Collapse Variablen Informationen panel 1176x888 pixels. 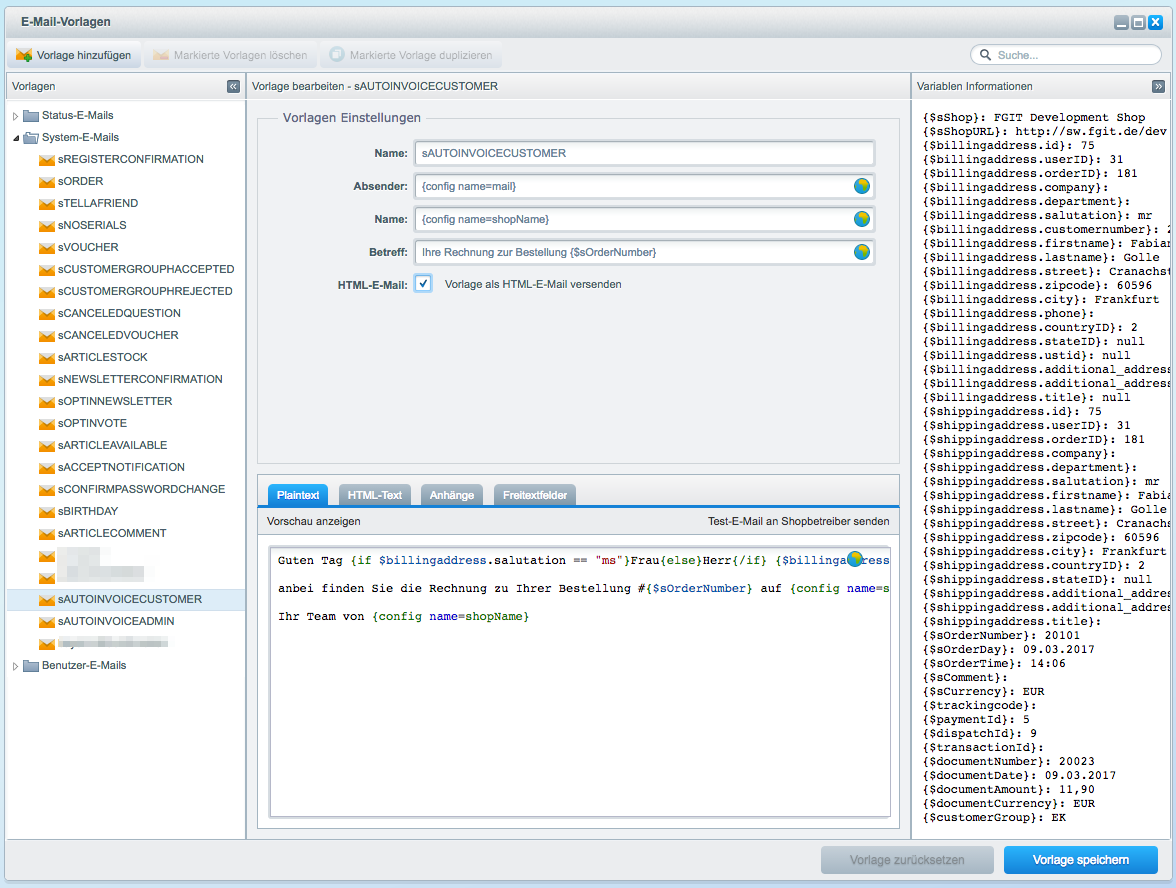click(1159, 86)
